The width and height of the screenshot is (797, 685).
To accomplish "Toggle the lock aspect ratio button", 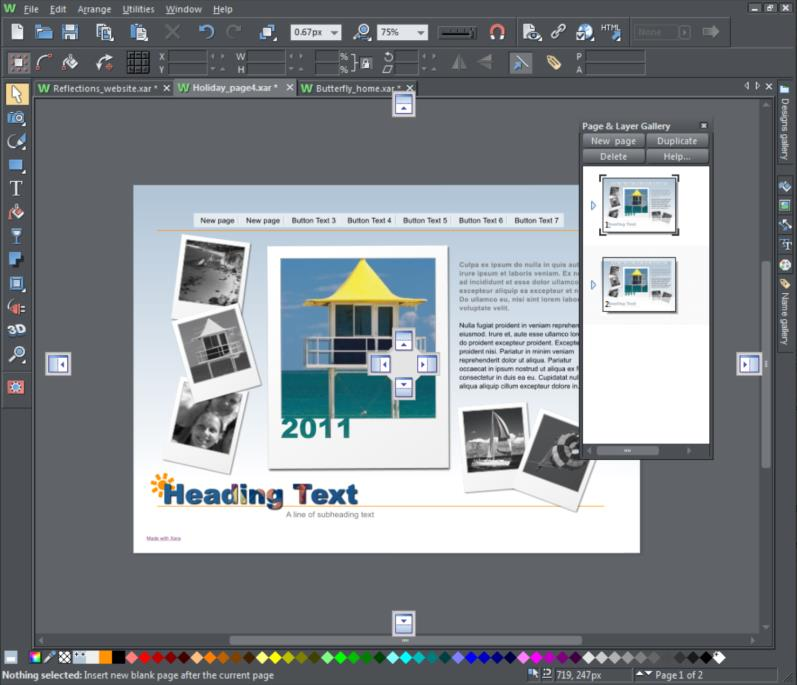I will (x=366, y=64).
